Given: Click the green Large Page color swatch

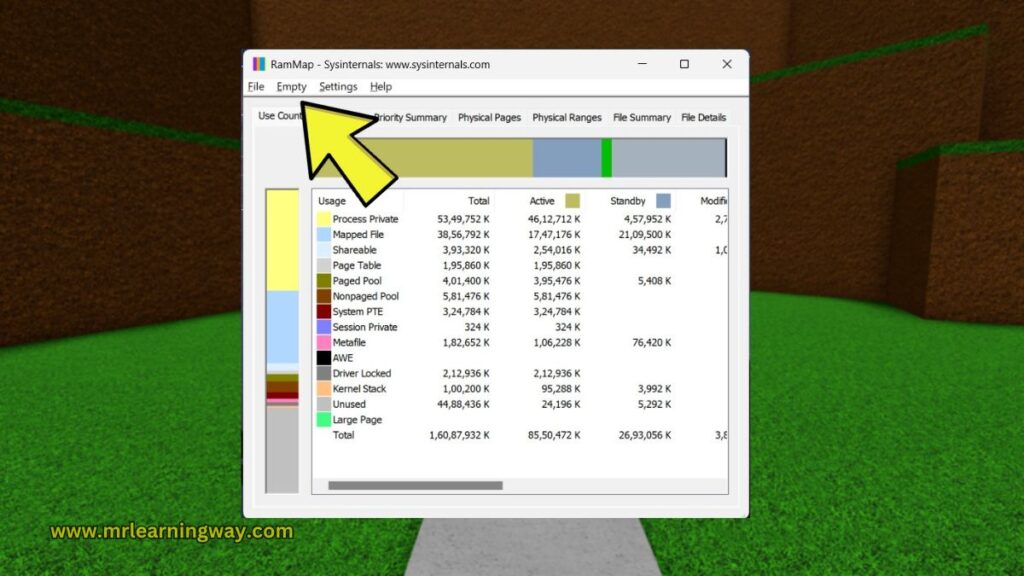Looking at the screenshot, I should (324, 420).
